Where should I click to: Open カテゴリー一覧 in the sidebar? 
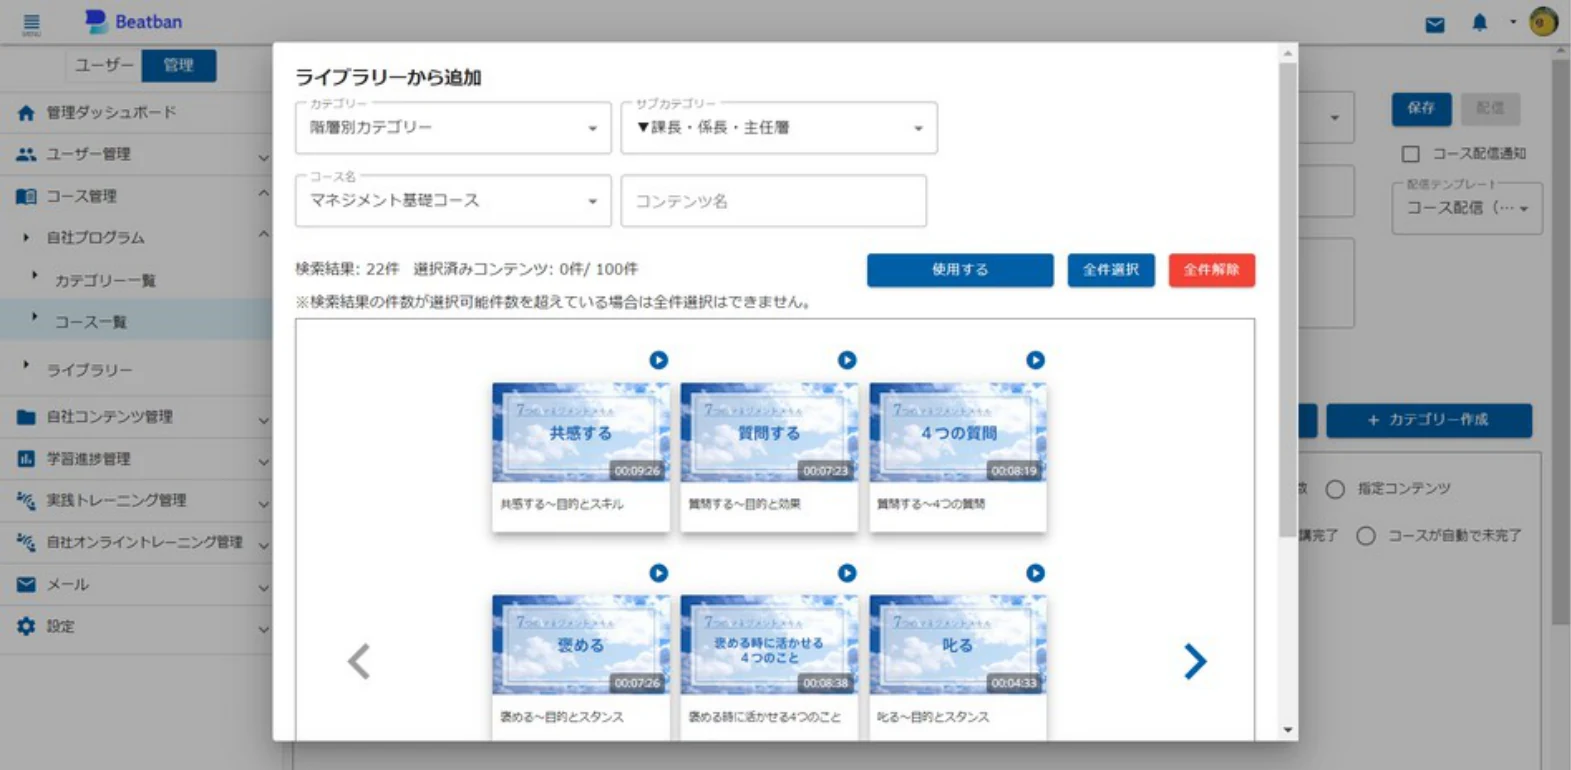(136, 280)
